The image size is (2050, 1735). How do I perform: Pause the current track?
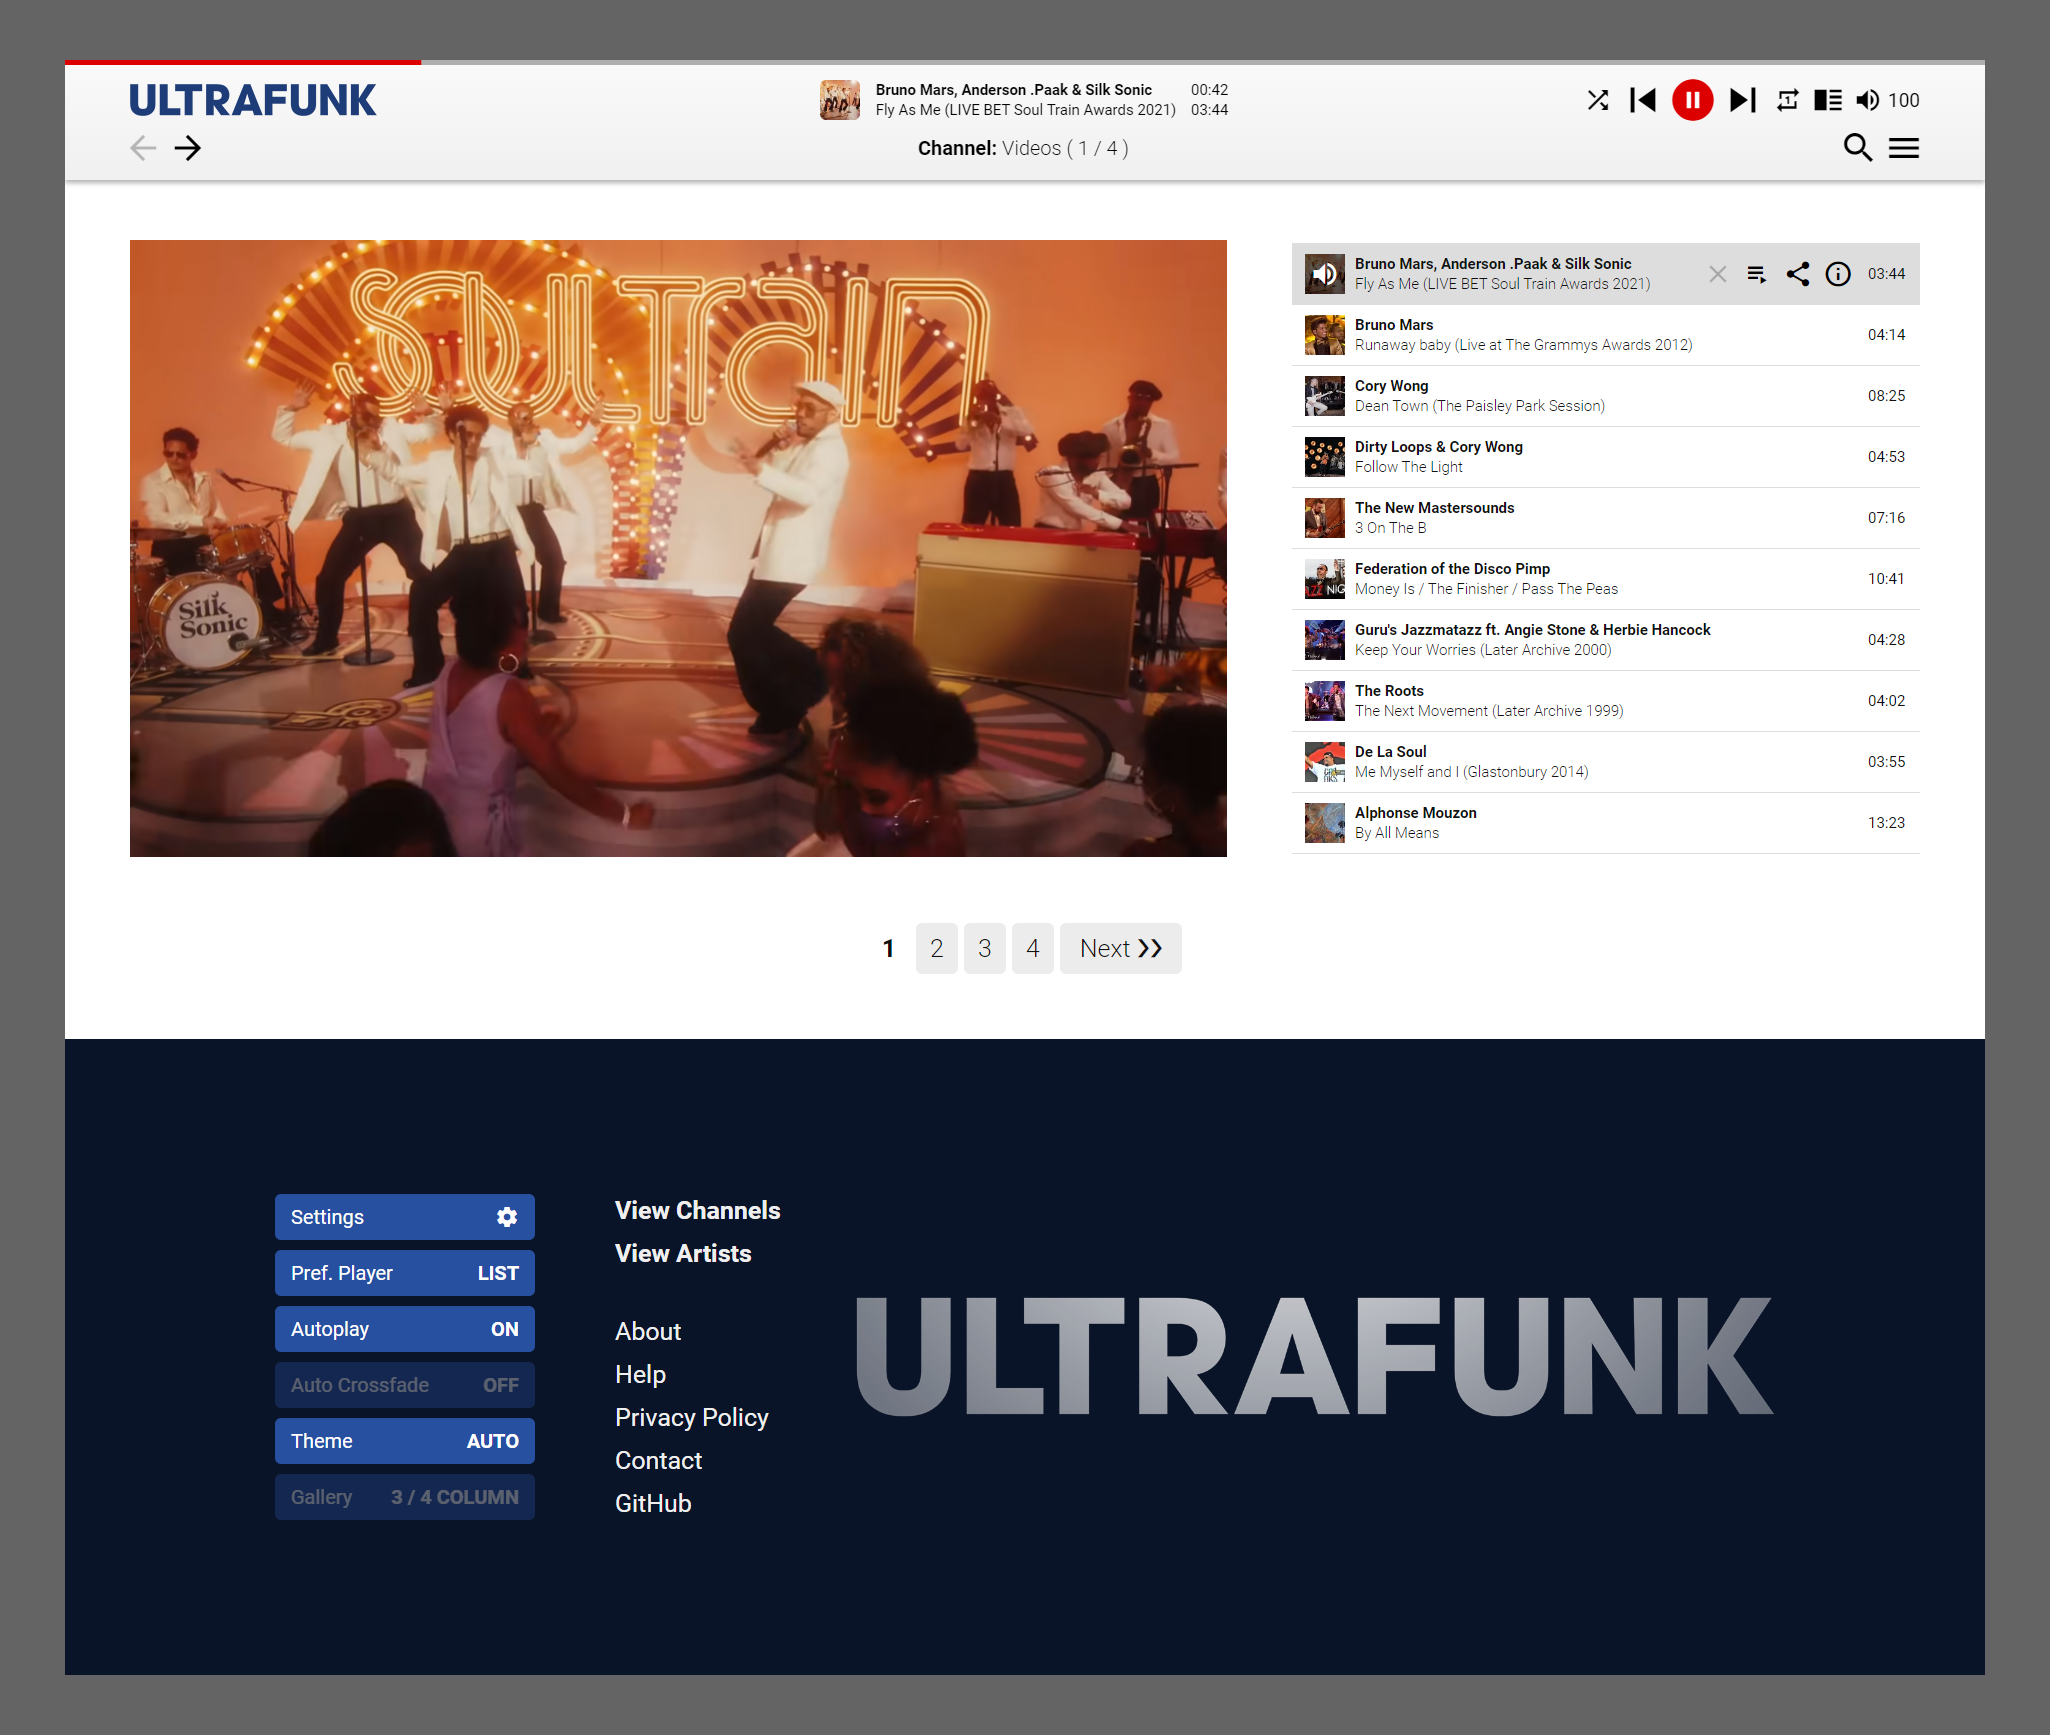pyautogui.click(x=1693, y=100)
